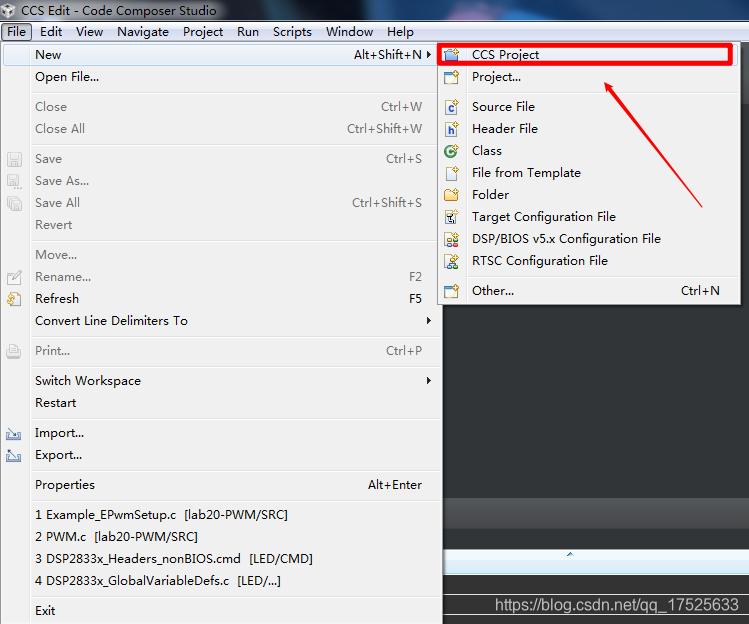The width and height of the screenshot is (749, 624).
Task: Click the green Class icon
Action: click(x=451, y=151)
